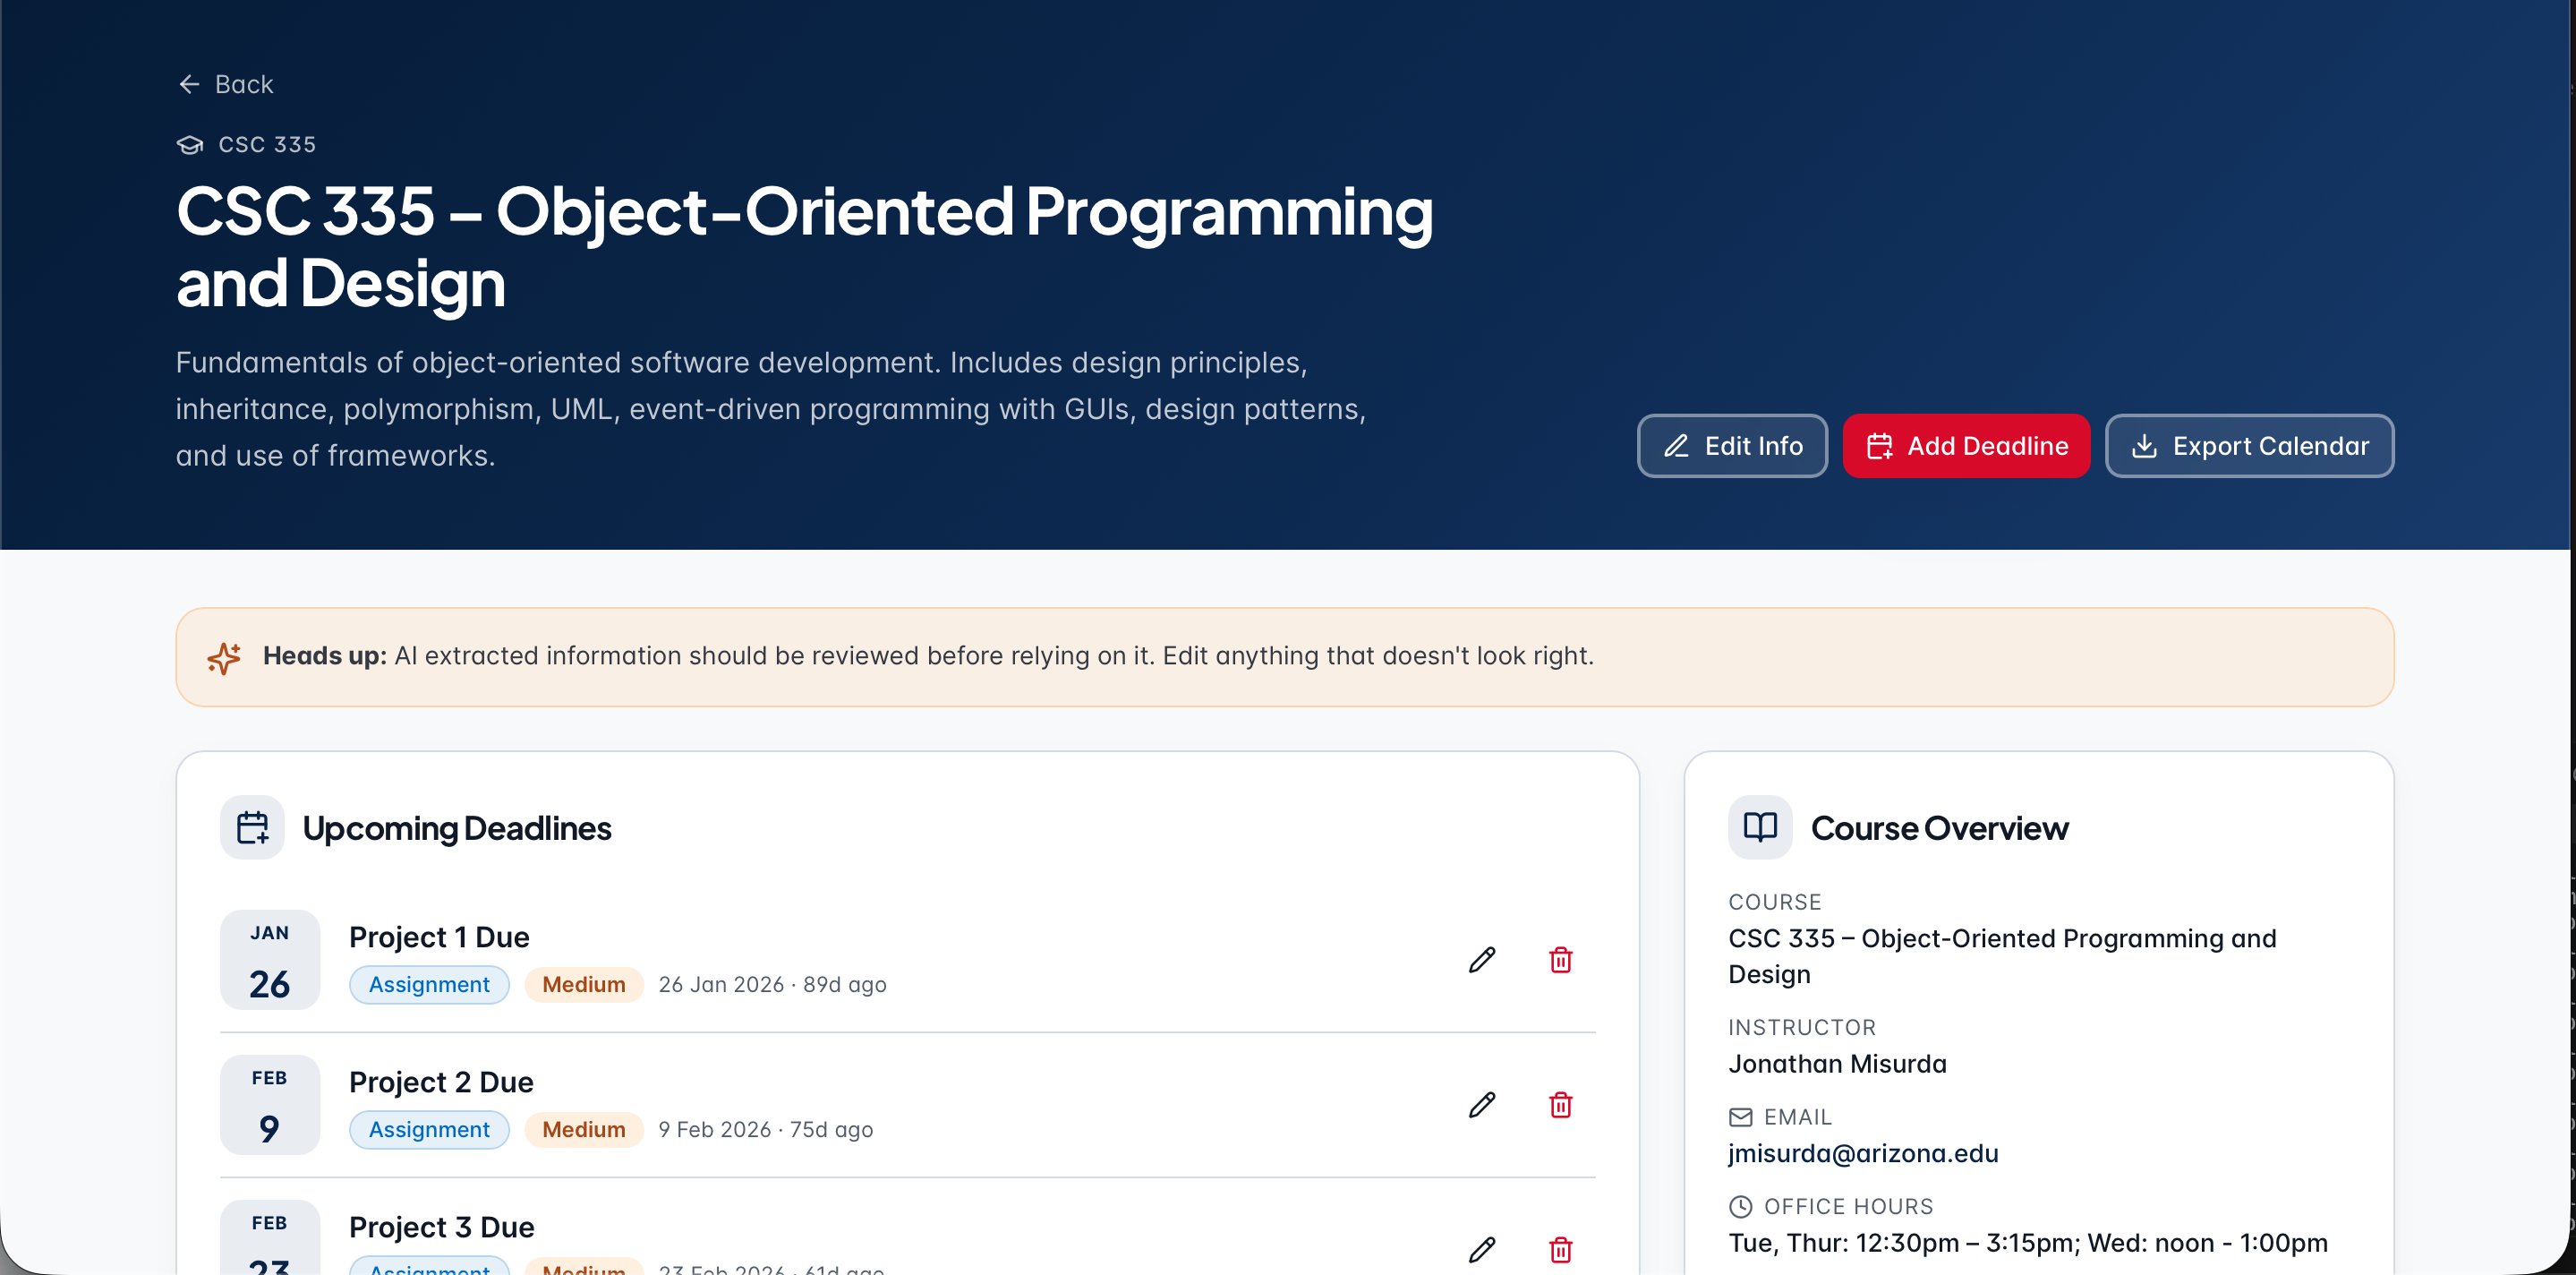This screenshot has width=2576, height=1275.
Task: Edit Project 3 Due with pencil icon
Action: 1482,1250
